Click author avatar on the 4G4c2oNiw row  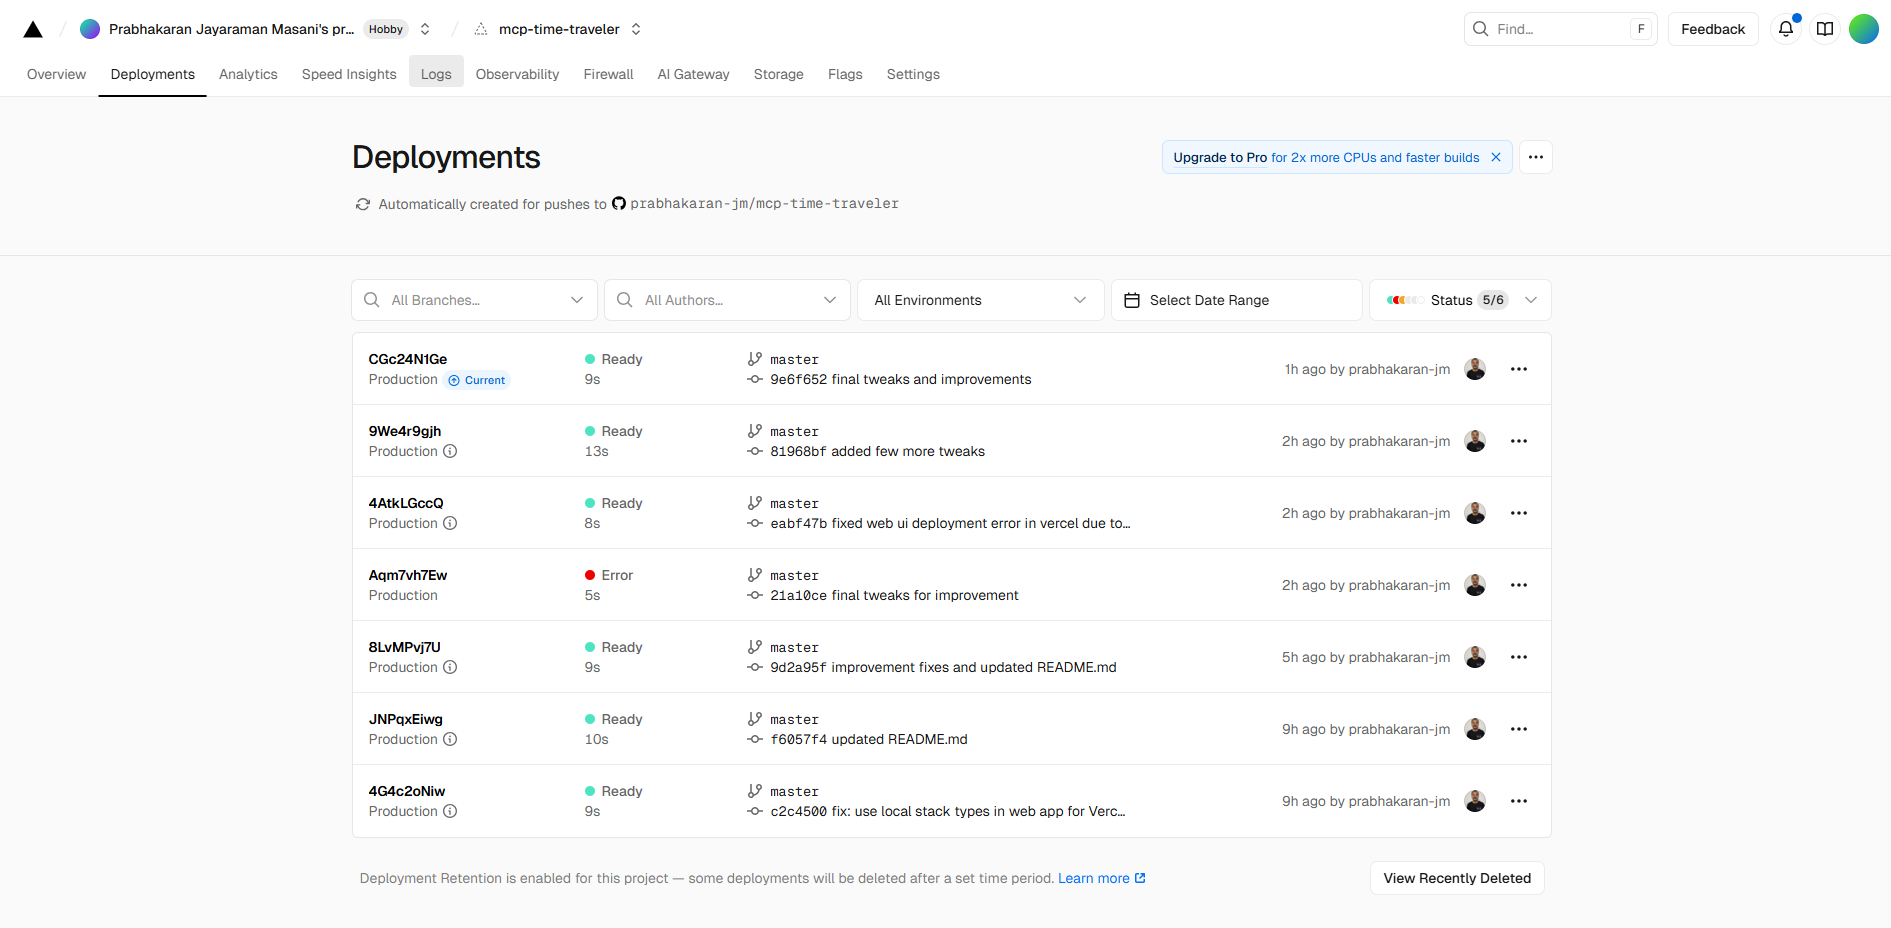pyautogui.click(x=1475, y=801)
